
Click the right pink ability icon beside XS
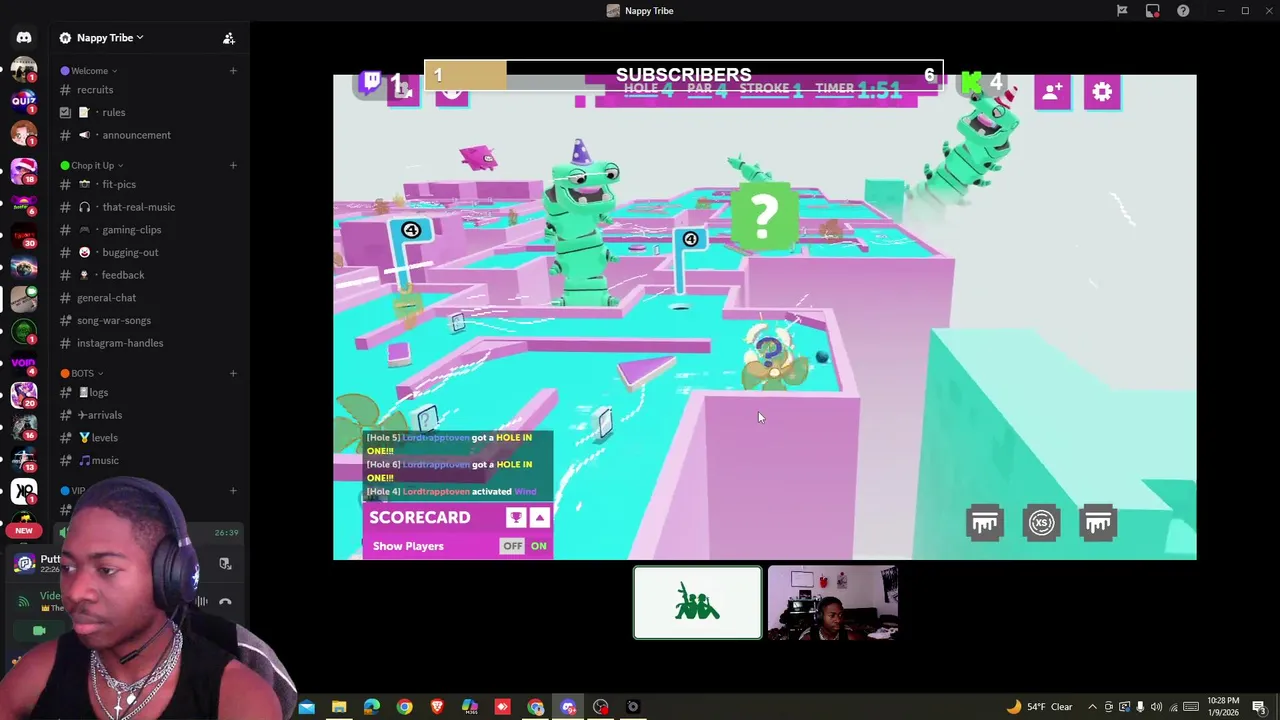coord(1098,523)
